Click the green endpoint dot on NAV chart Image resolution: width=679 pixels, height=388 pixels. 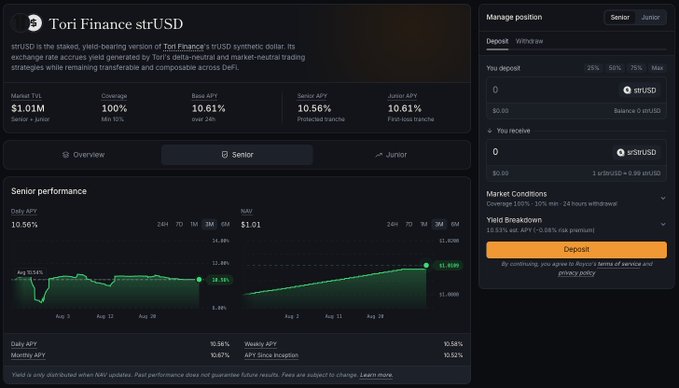[x=427, y=265]
